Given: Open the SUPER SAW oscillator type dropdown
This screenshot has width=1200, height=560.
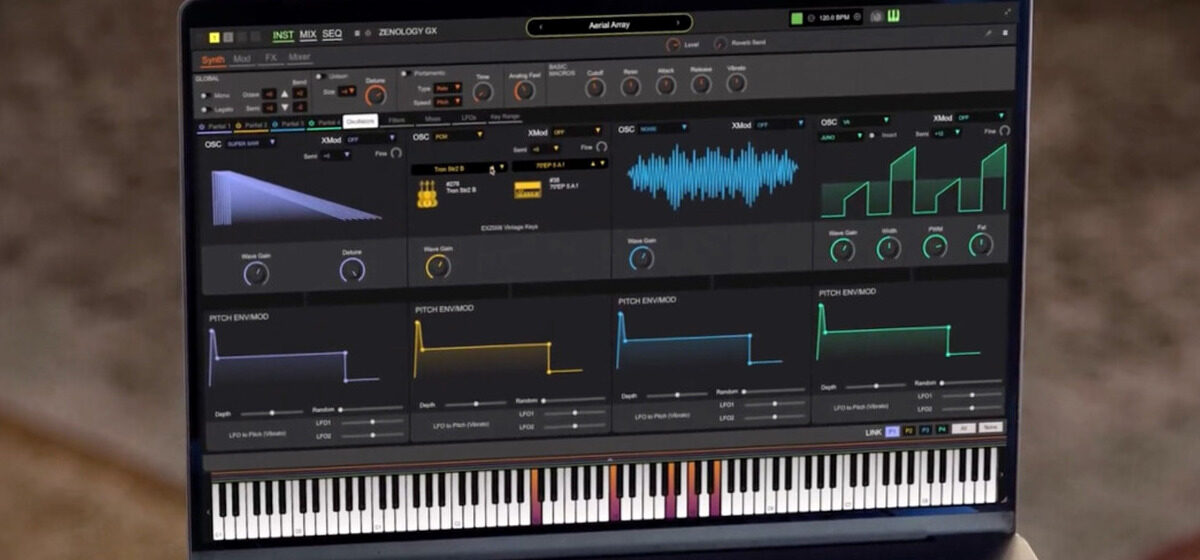Looking at the screenshot, I should (x=250, y=144).
